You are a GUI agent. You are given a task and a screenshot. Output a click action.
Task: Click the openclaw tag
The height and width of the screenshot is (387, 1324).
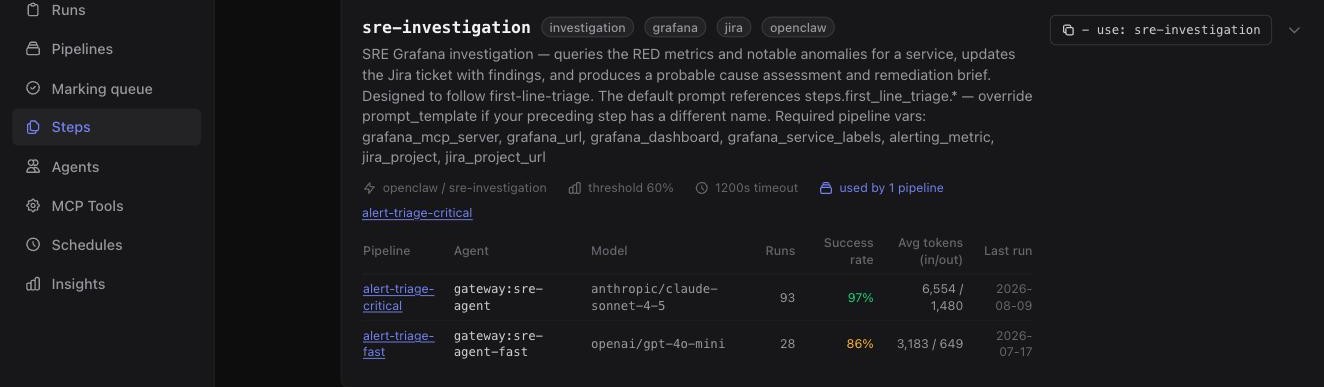click(x=798, y=28)
